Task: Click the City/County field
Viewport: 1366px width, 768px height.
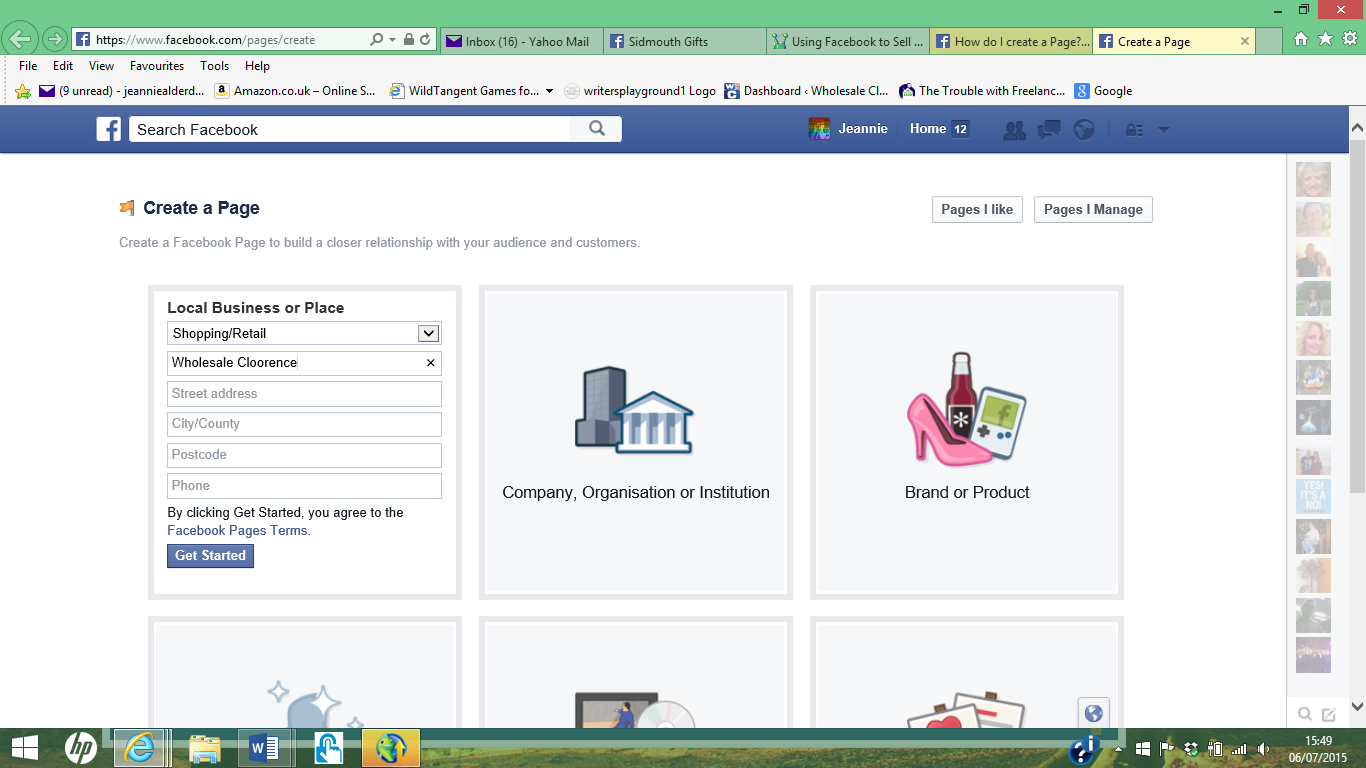Action: (304, 424)
